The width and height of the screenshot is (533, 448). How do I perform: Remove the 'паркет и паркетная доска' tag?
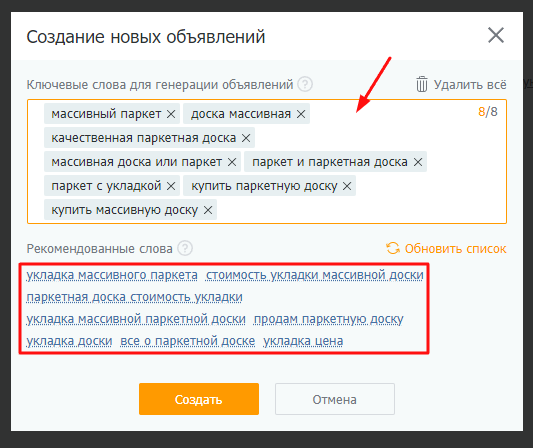click(x=418, y=162)
